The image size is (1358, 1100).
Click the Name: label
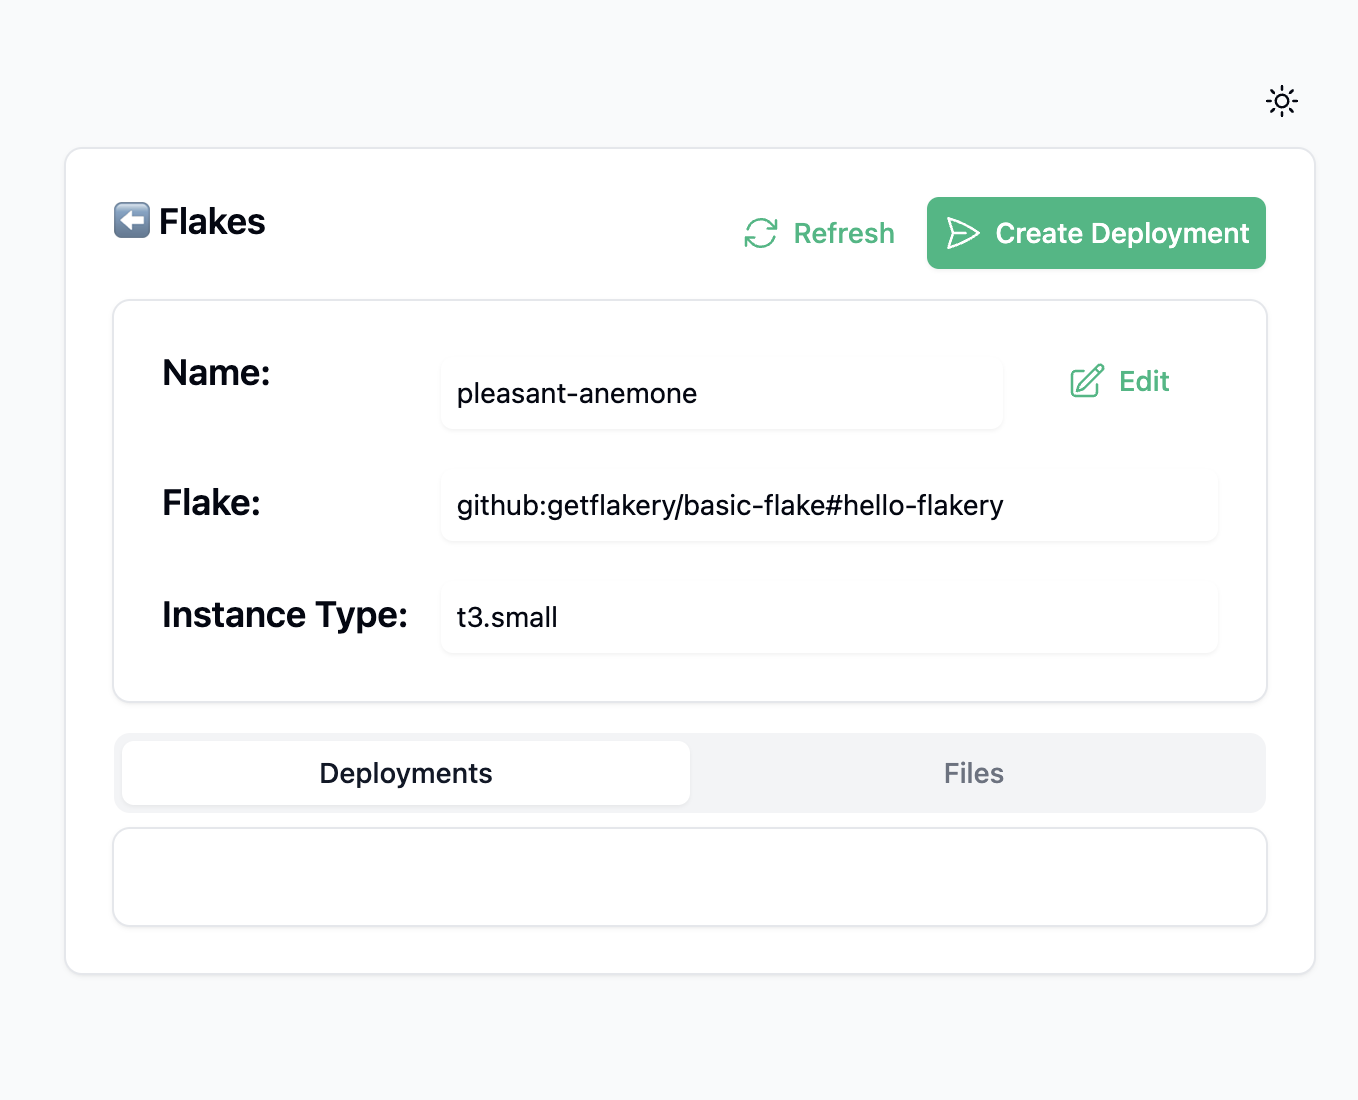pos(216,372)
